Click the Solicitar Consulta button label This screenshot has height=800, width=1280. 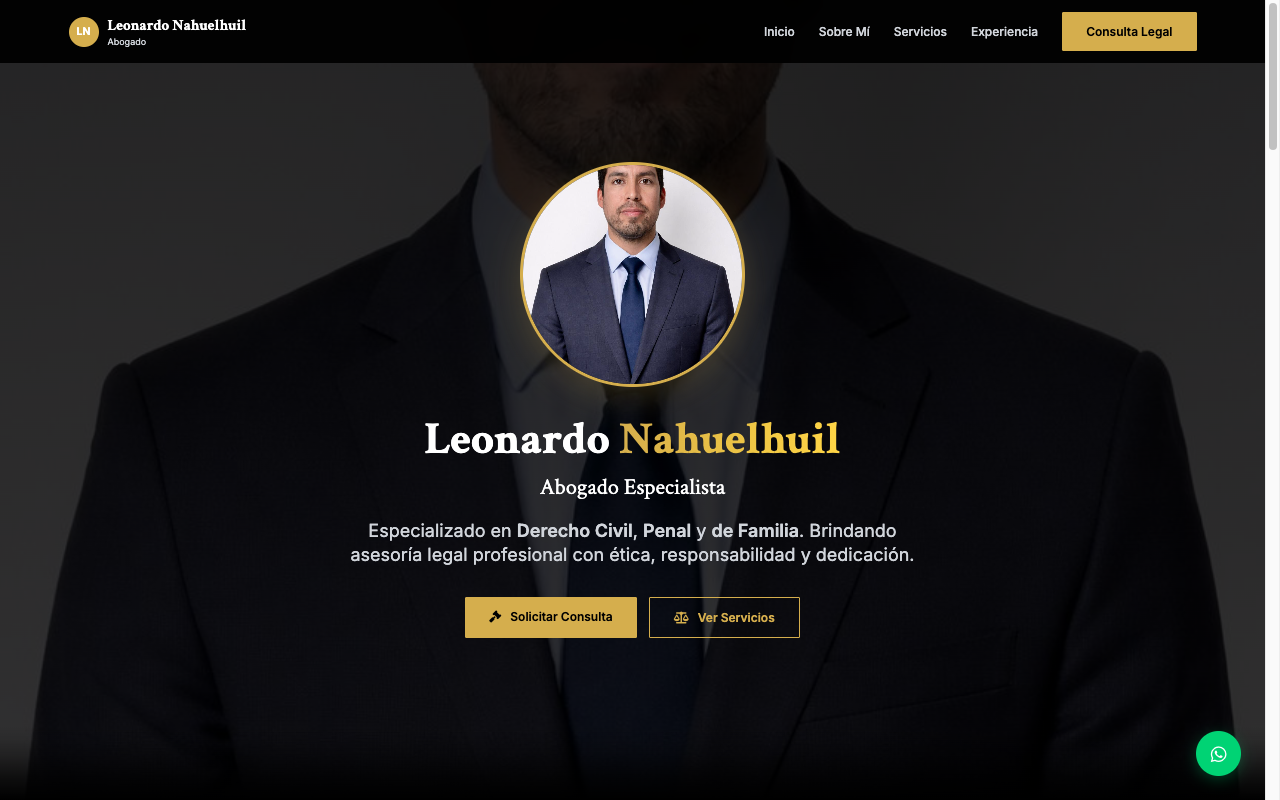point(561,617)
